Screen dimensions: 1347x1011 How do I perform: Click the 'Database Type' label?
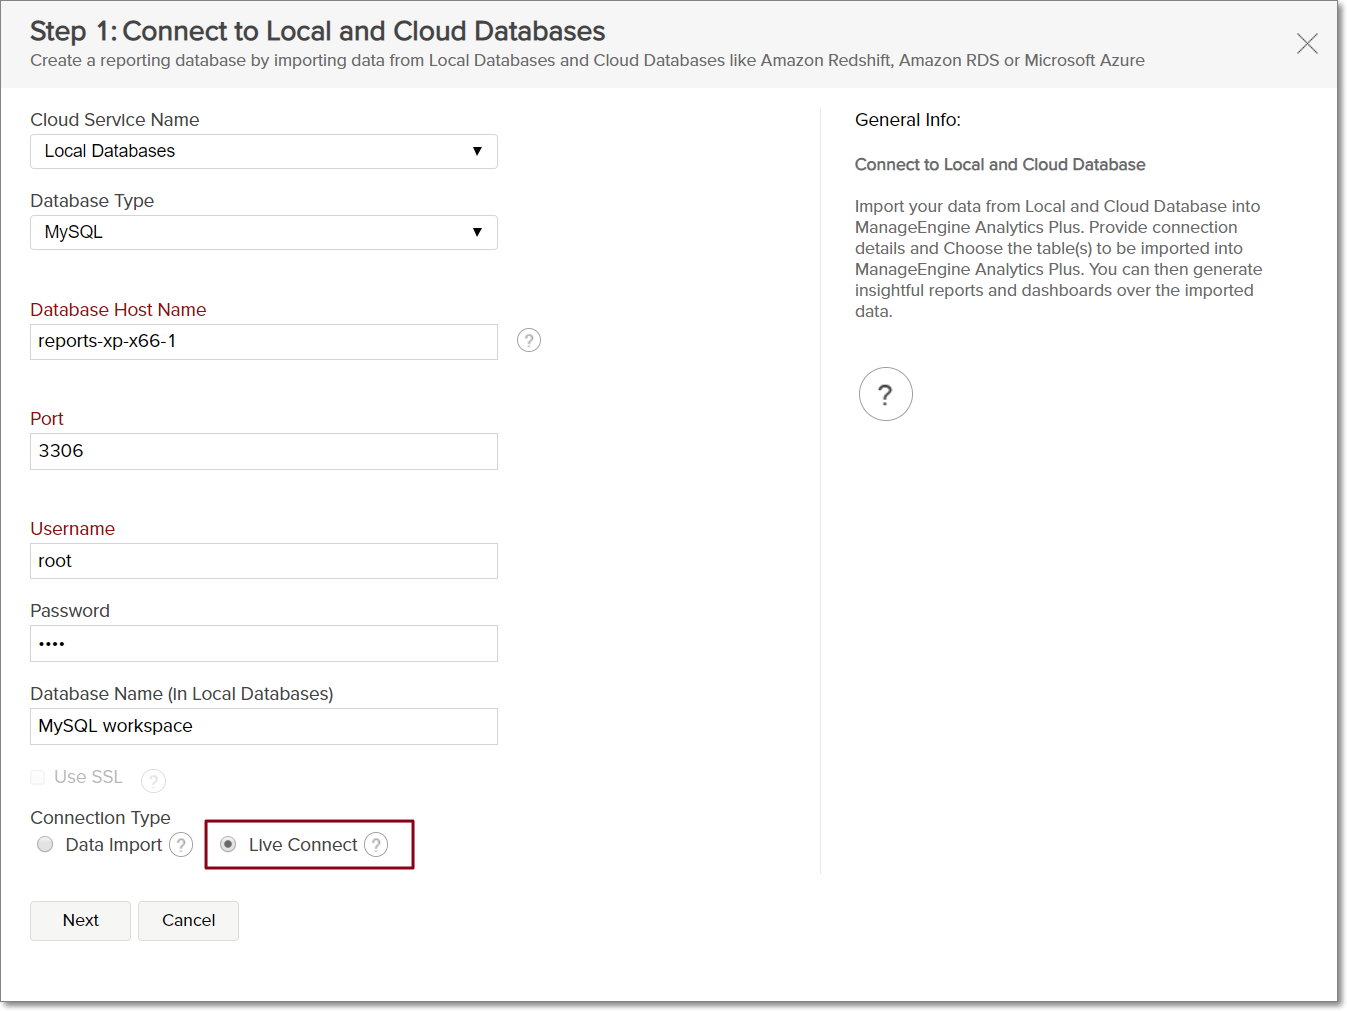point(92,201)
